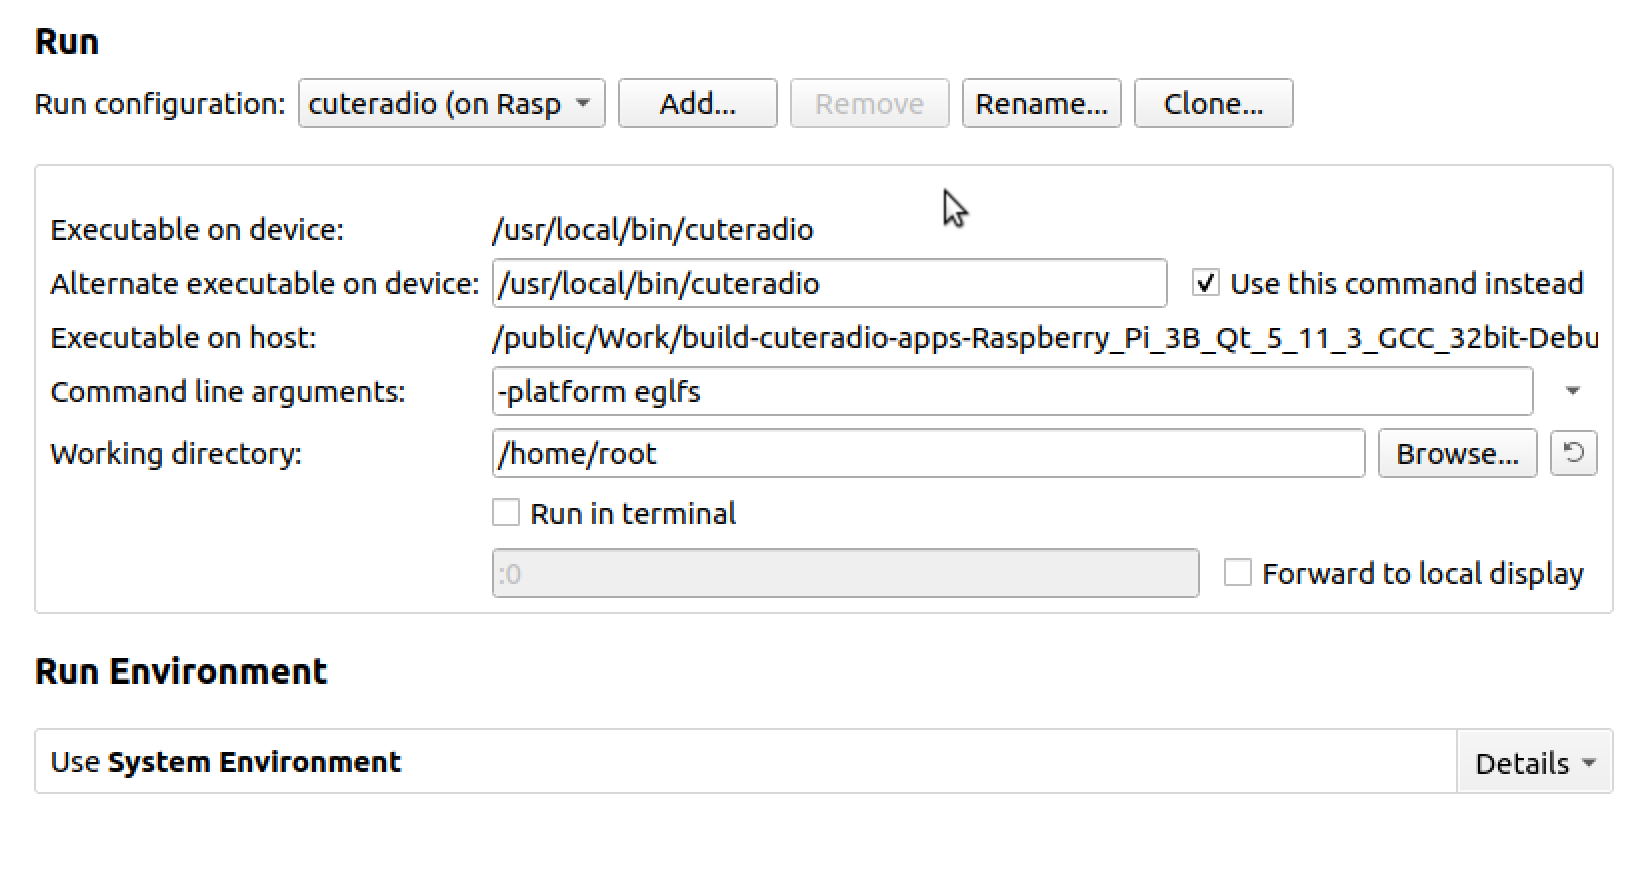
Task: Expand the Run Environment Details
Action: pyautogui.click(x=1534, y=764)
